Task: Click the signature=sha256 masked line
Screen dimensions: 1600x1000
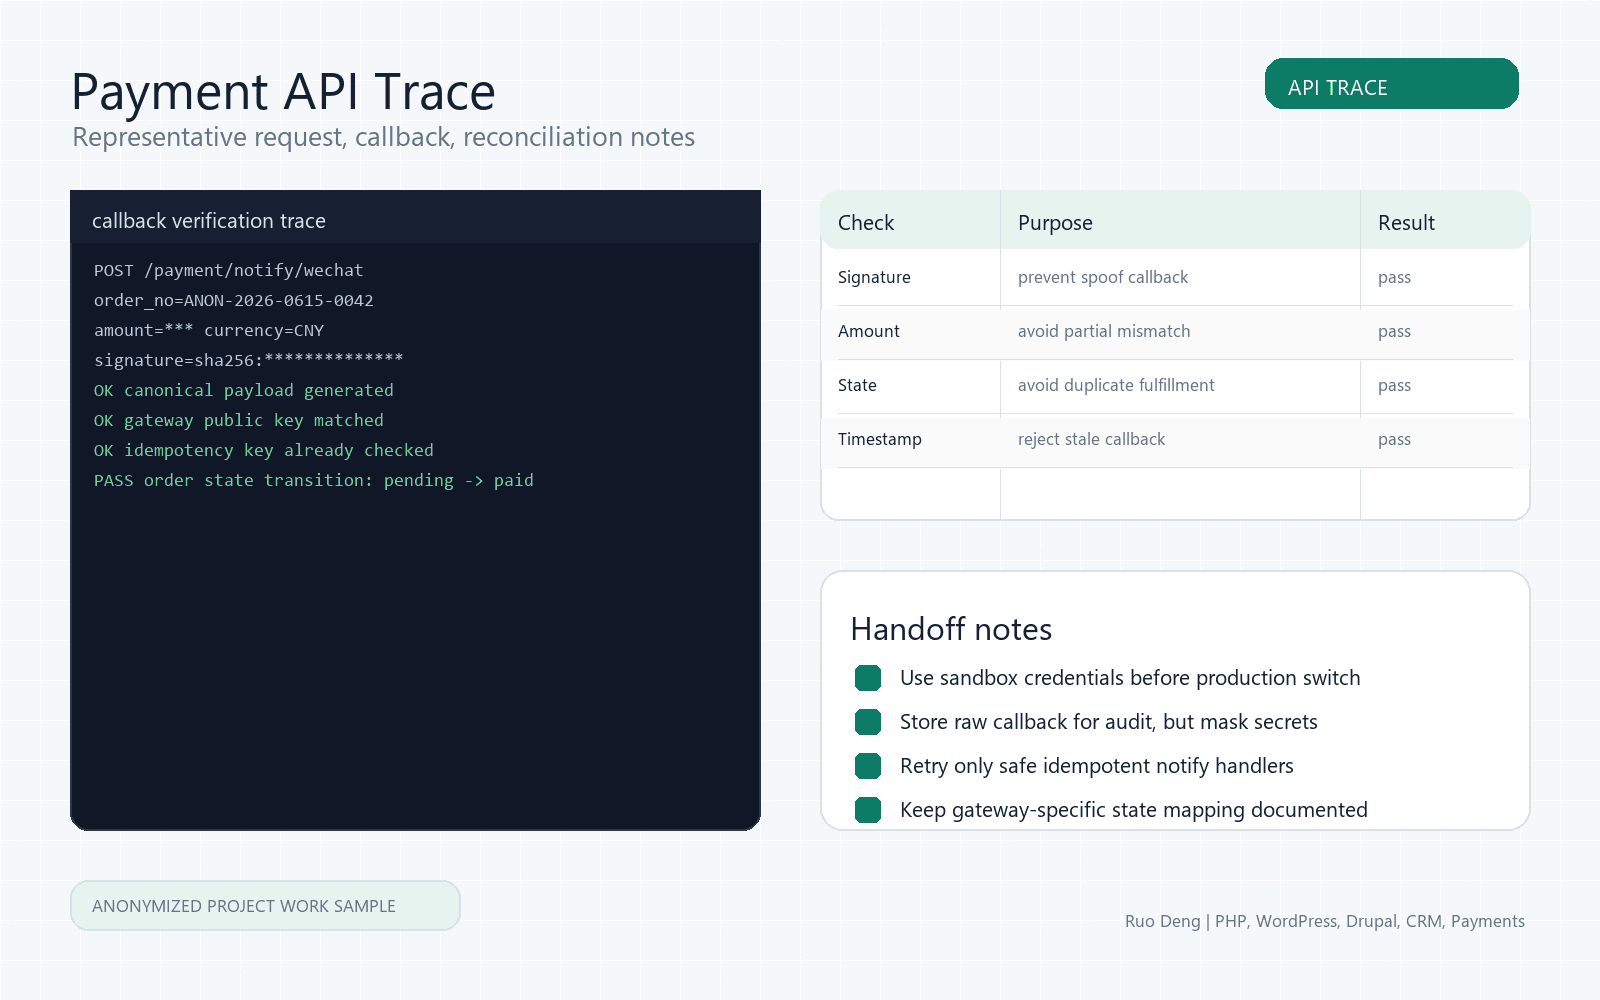Action: tap(248, 360)
